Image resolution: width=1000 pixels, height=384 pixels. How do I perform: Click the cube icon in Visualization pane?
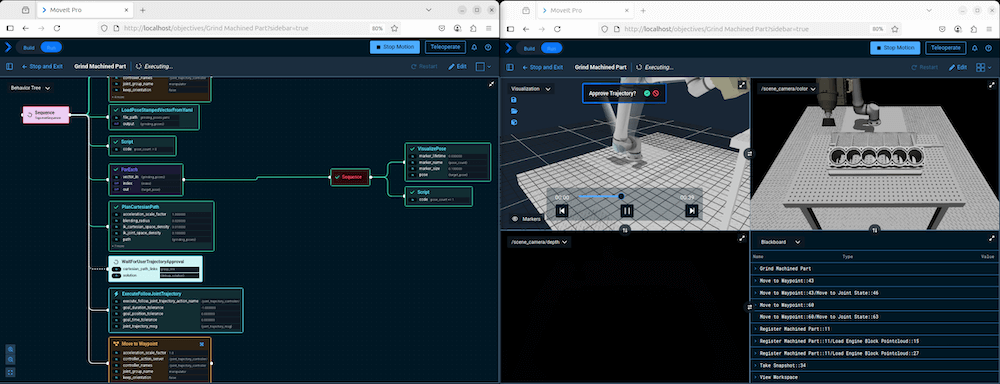pyautogui.click(x=514, y=122)
